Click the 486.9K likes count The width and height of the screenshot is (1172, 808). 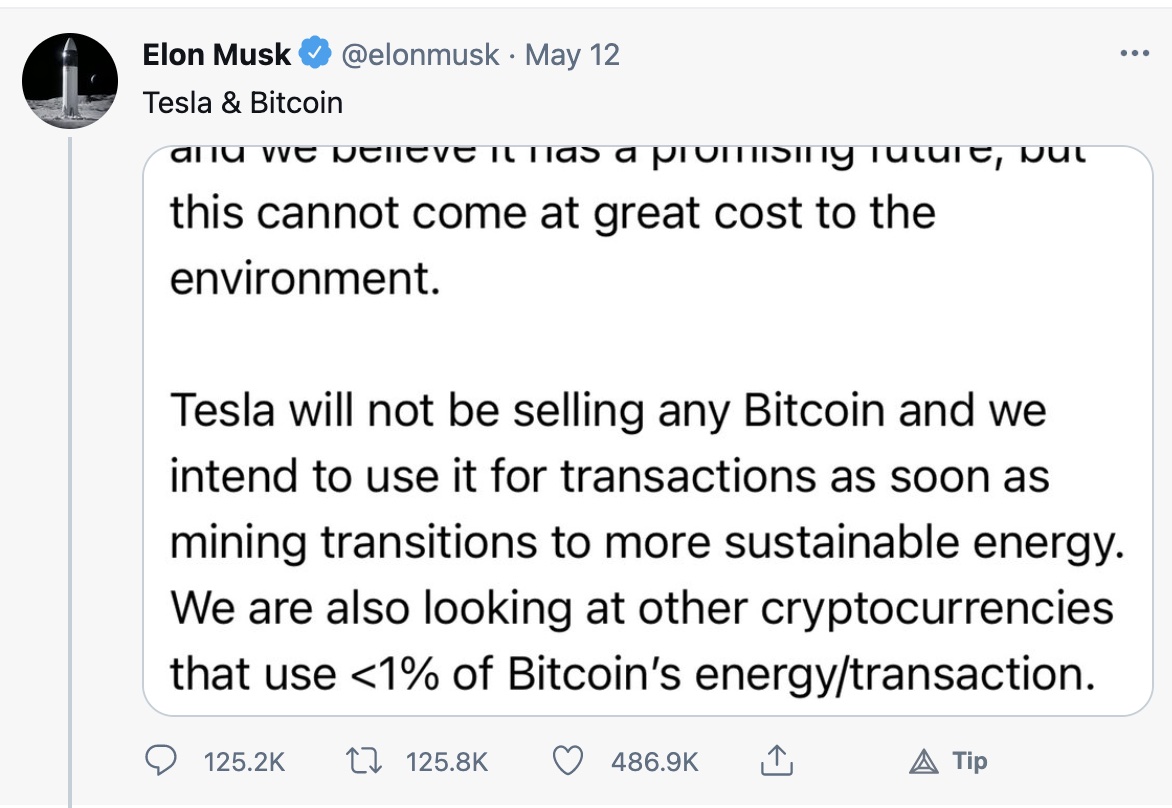point(655,762)
